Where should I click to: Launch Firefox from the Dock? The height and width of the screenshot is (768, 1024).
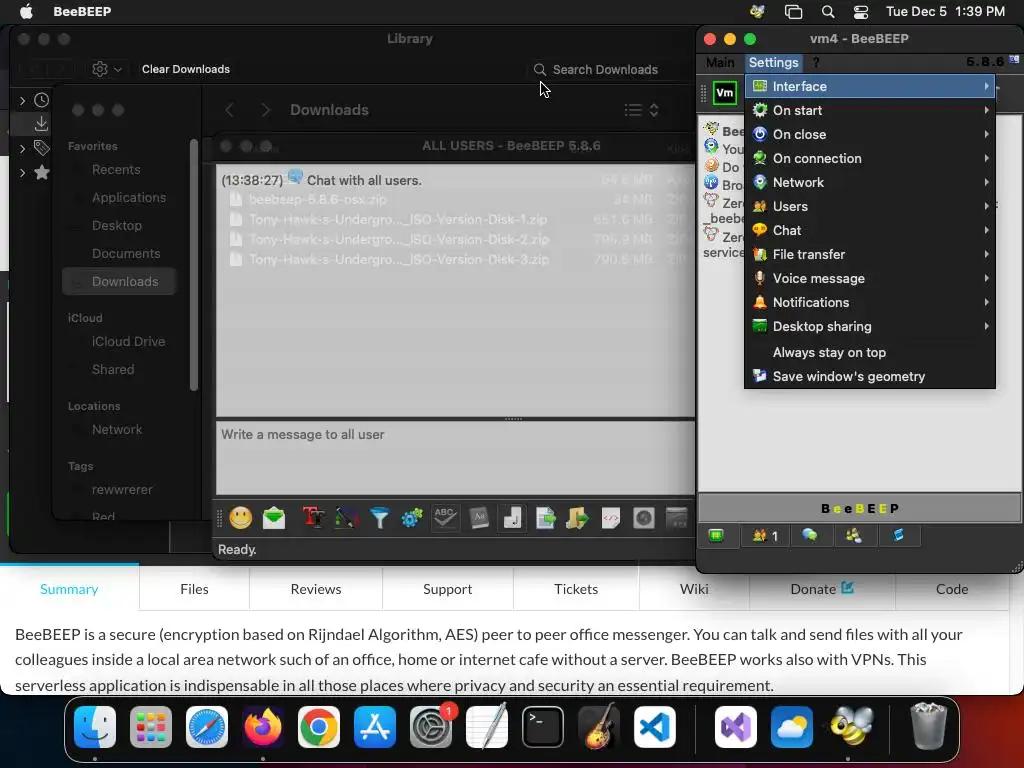point(263,727)
